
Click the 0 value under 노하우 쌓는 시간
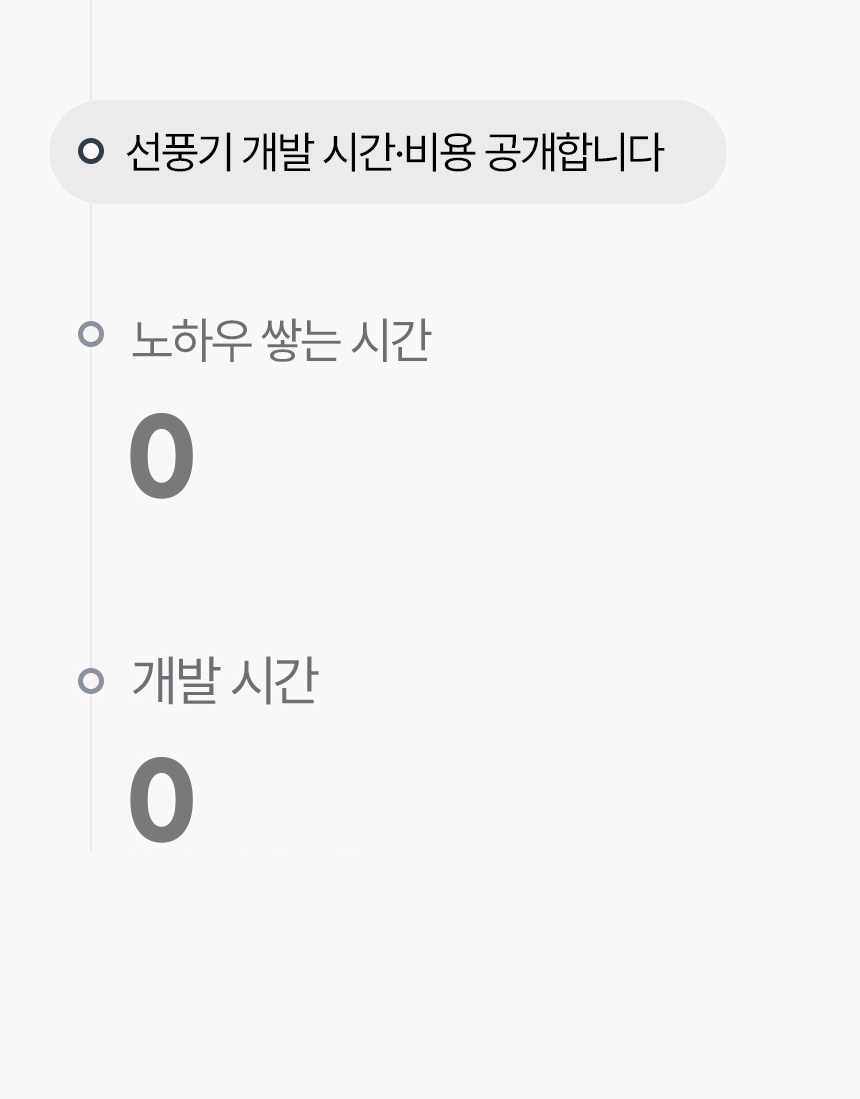coord(161,458)
